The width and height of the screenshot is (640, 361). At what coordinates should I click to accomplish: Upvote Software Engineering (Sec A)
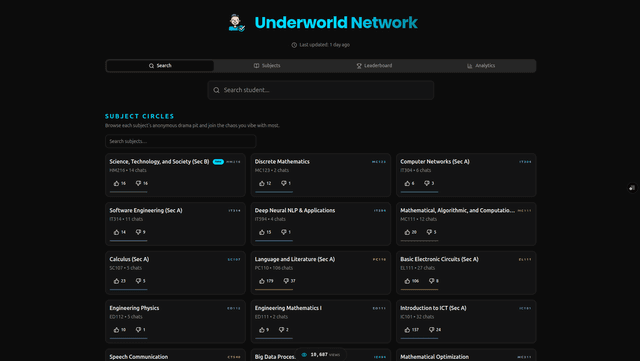pyautogui.click(x=120, y=232)
